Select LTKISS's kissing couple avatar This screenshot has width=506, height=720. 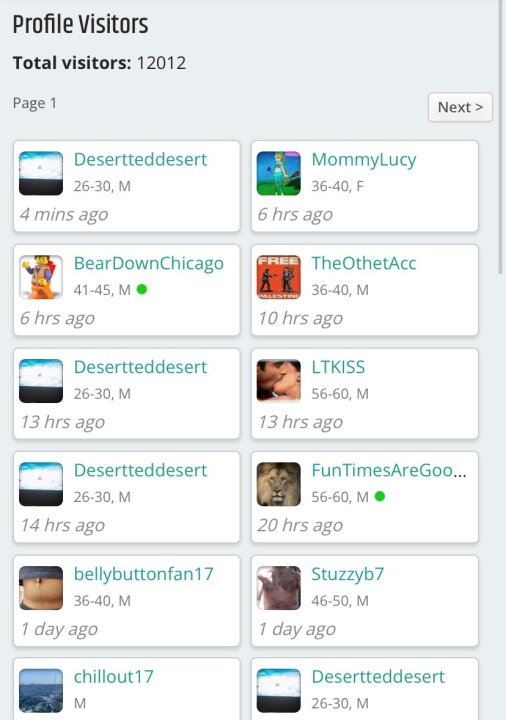coord(278,381)
